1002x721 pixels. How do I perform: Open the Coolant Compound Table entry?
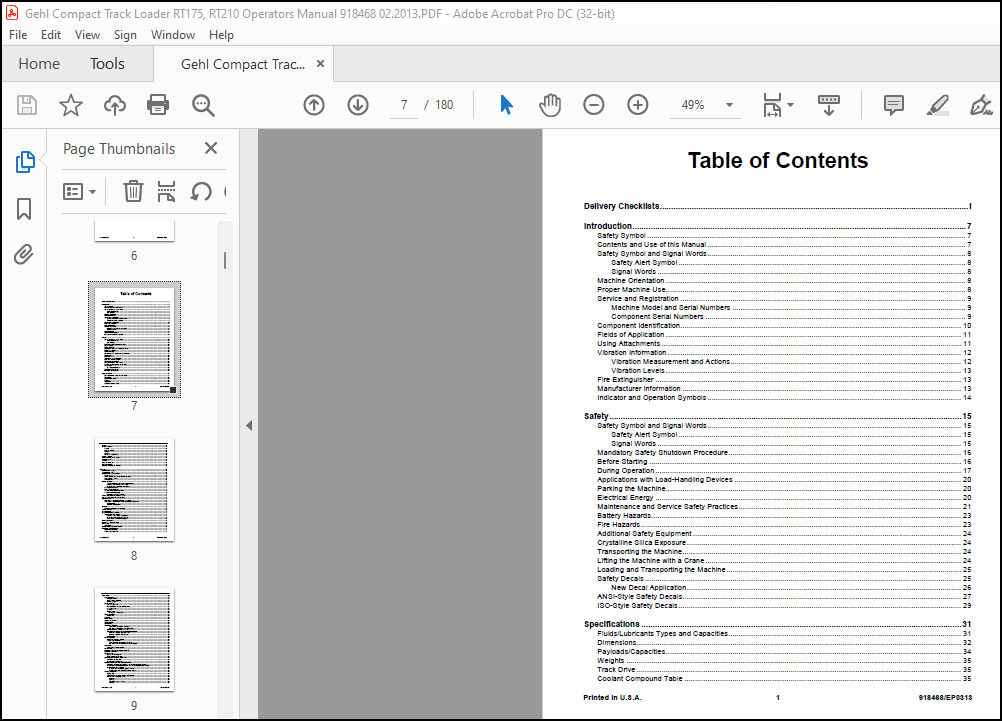[784, 679]
